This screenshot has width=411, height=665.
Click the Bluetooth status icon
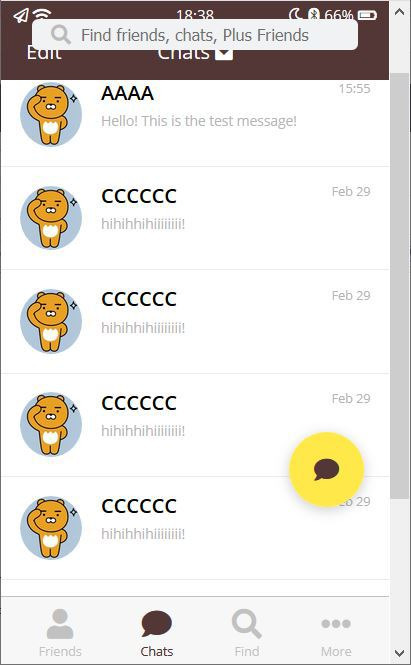pos(314,15)
